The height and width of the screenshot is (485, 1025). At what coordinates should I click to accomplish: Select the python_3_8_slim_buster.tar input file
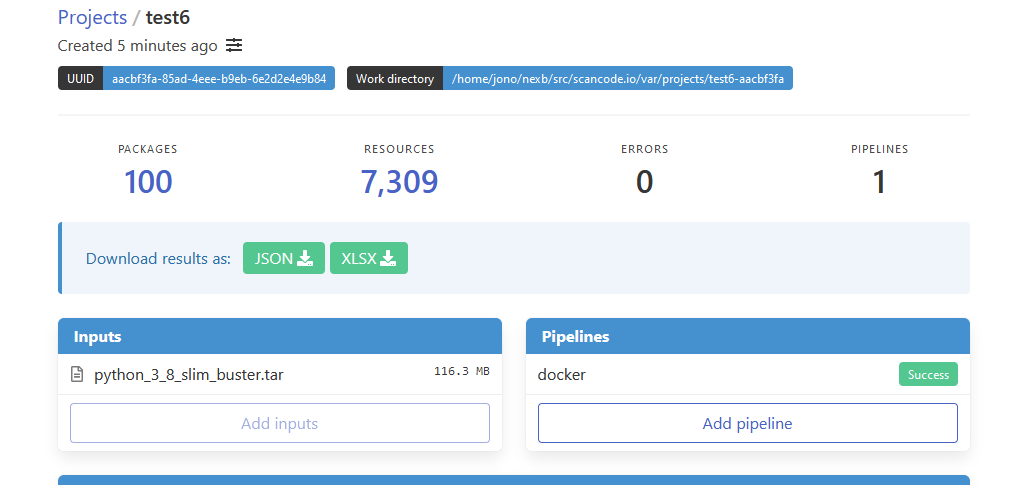tap(189, 375)
